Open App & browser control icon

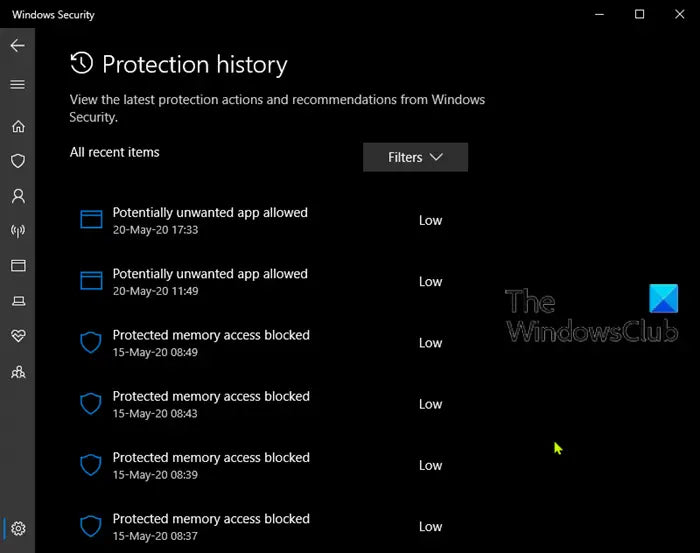click(x=17, y=266)
